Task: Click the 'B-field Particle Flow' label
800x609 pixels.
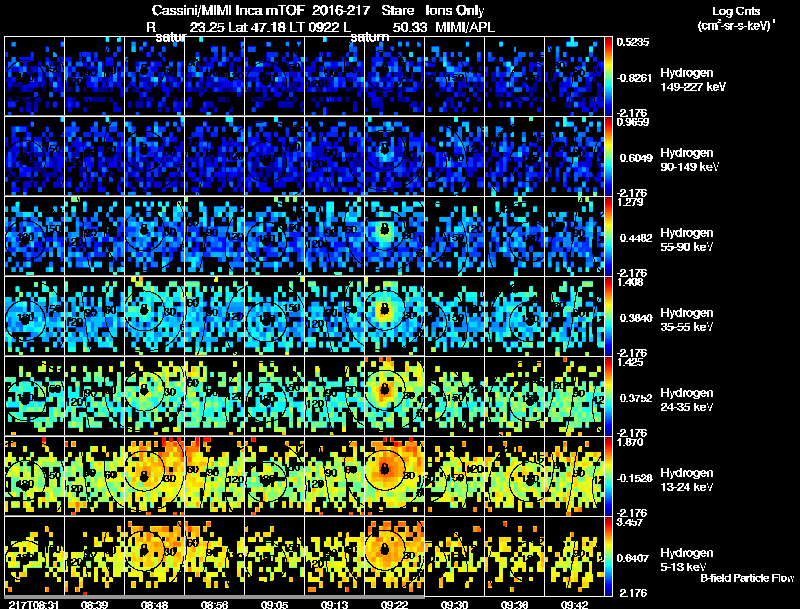Action: [x=747, y=578]
